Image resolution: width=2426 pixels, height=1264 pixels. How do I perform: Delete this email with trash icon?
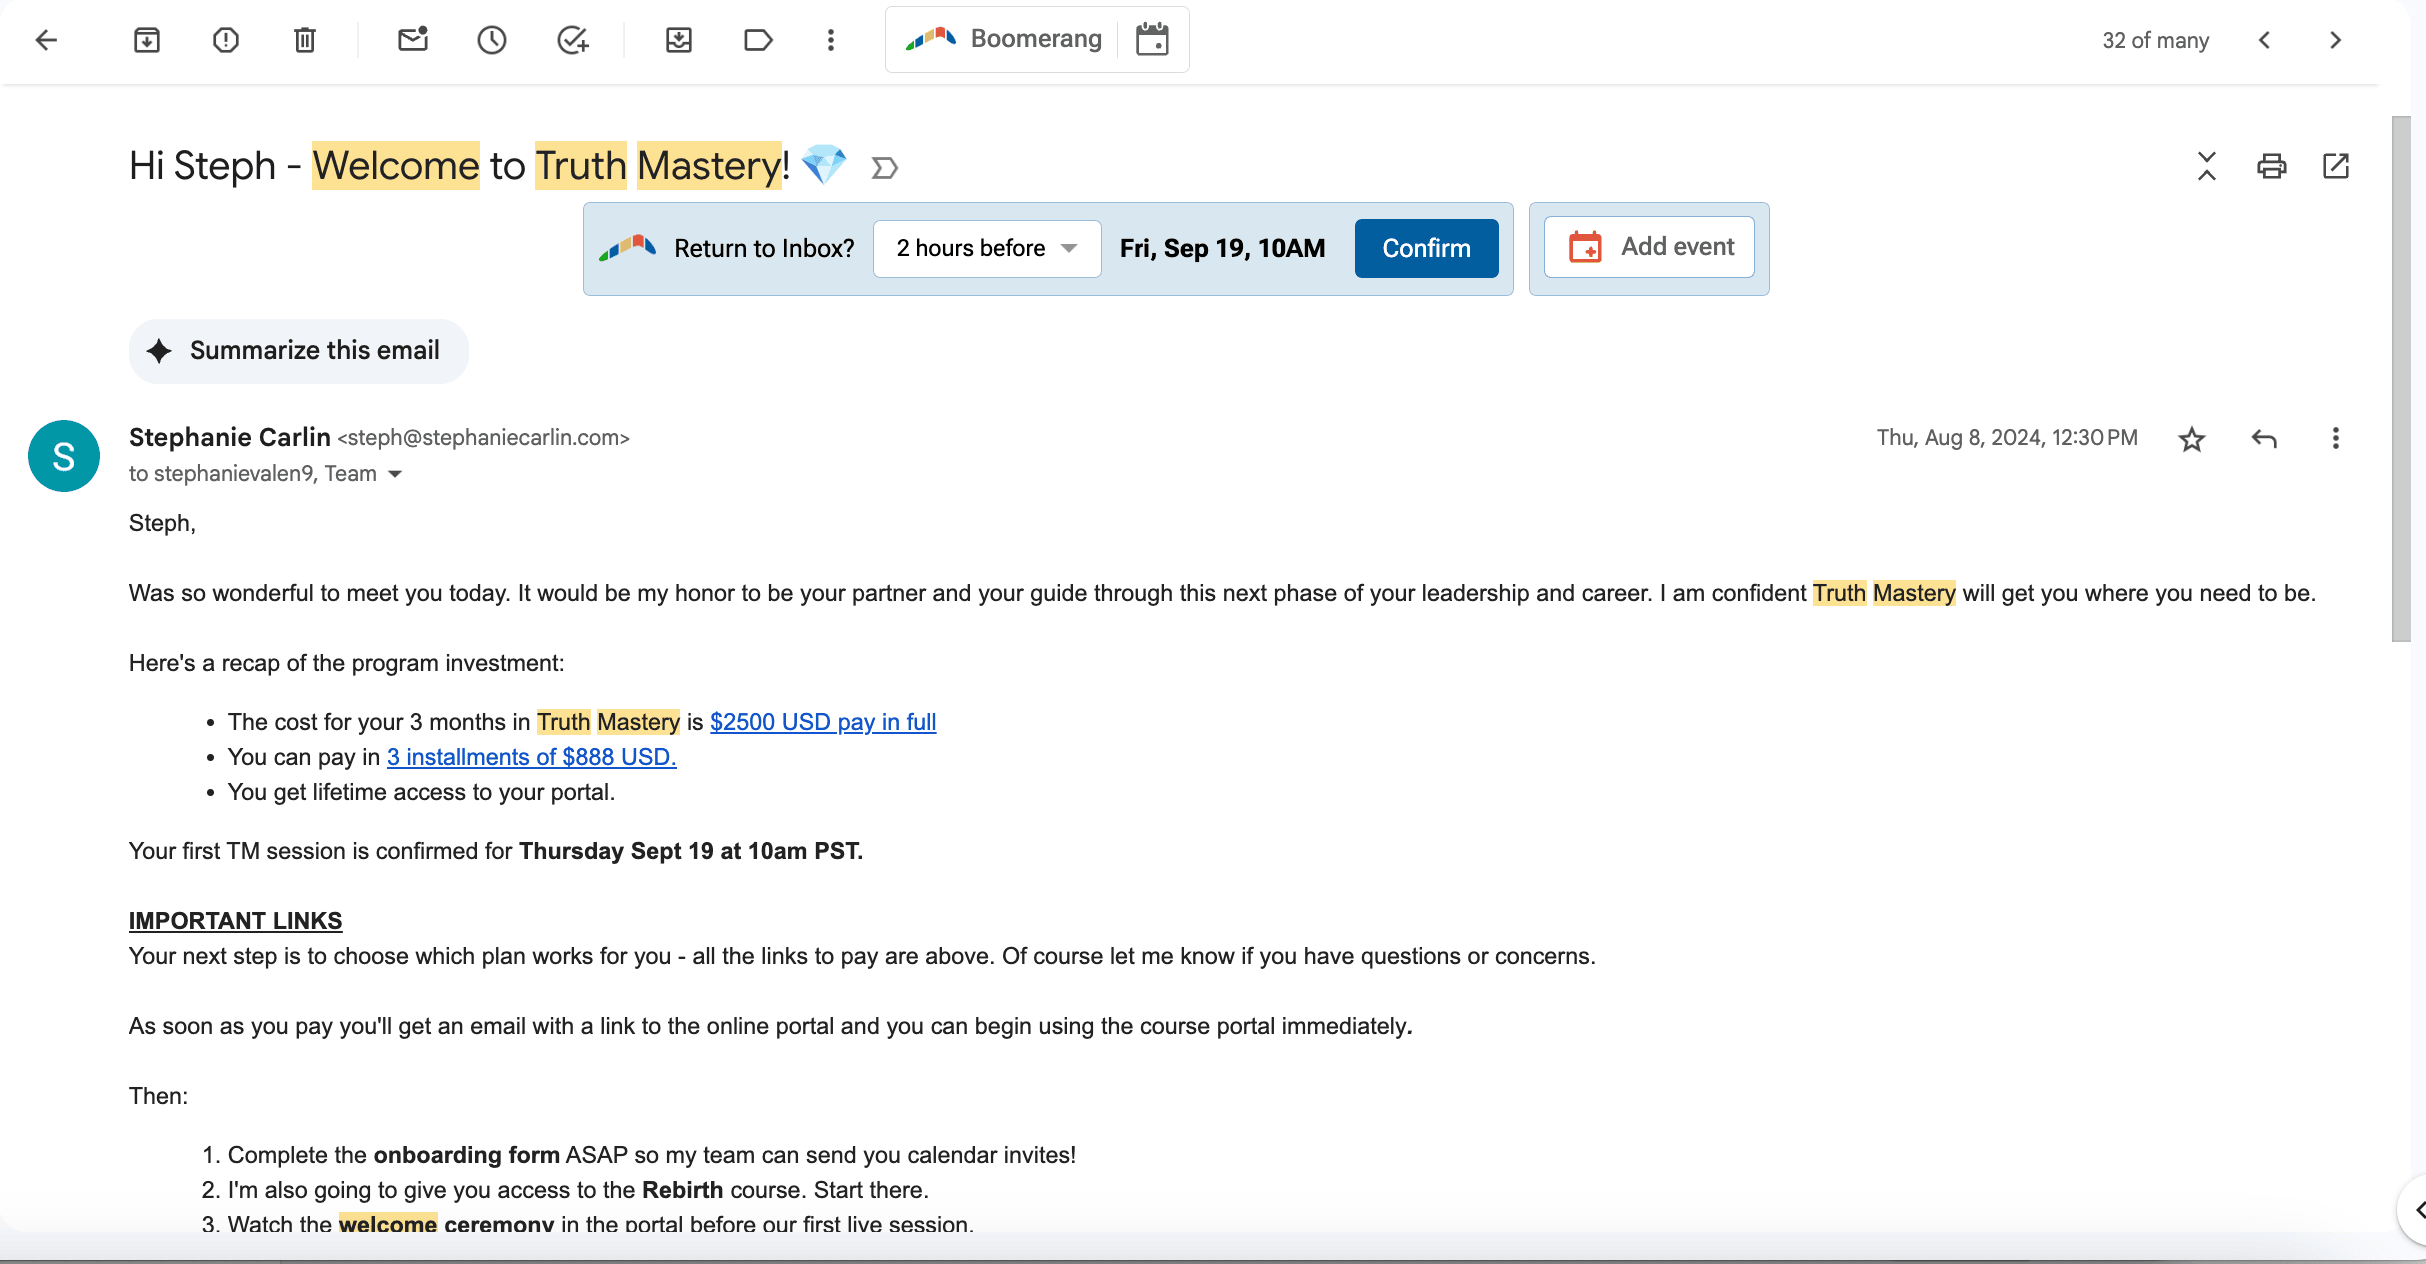(x=305, y=40)
